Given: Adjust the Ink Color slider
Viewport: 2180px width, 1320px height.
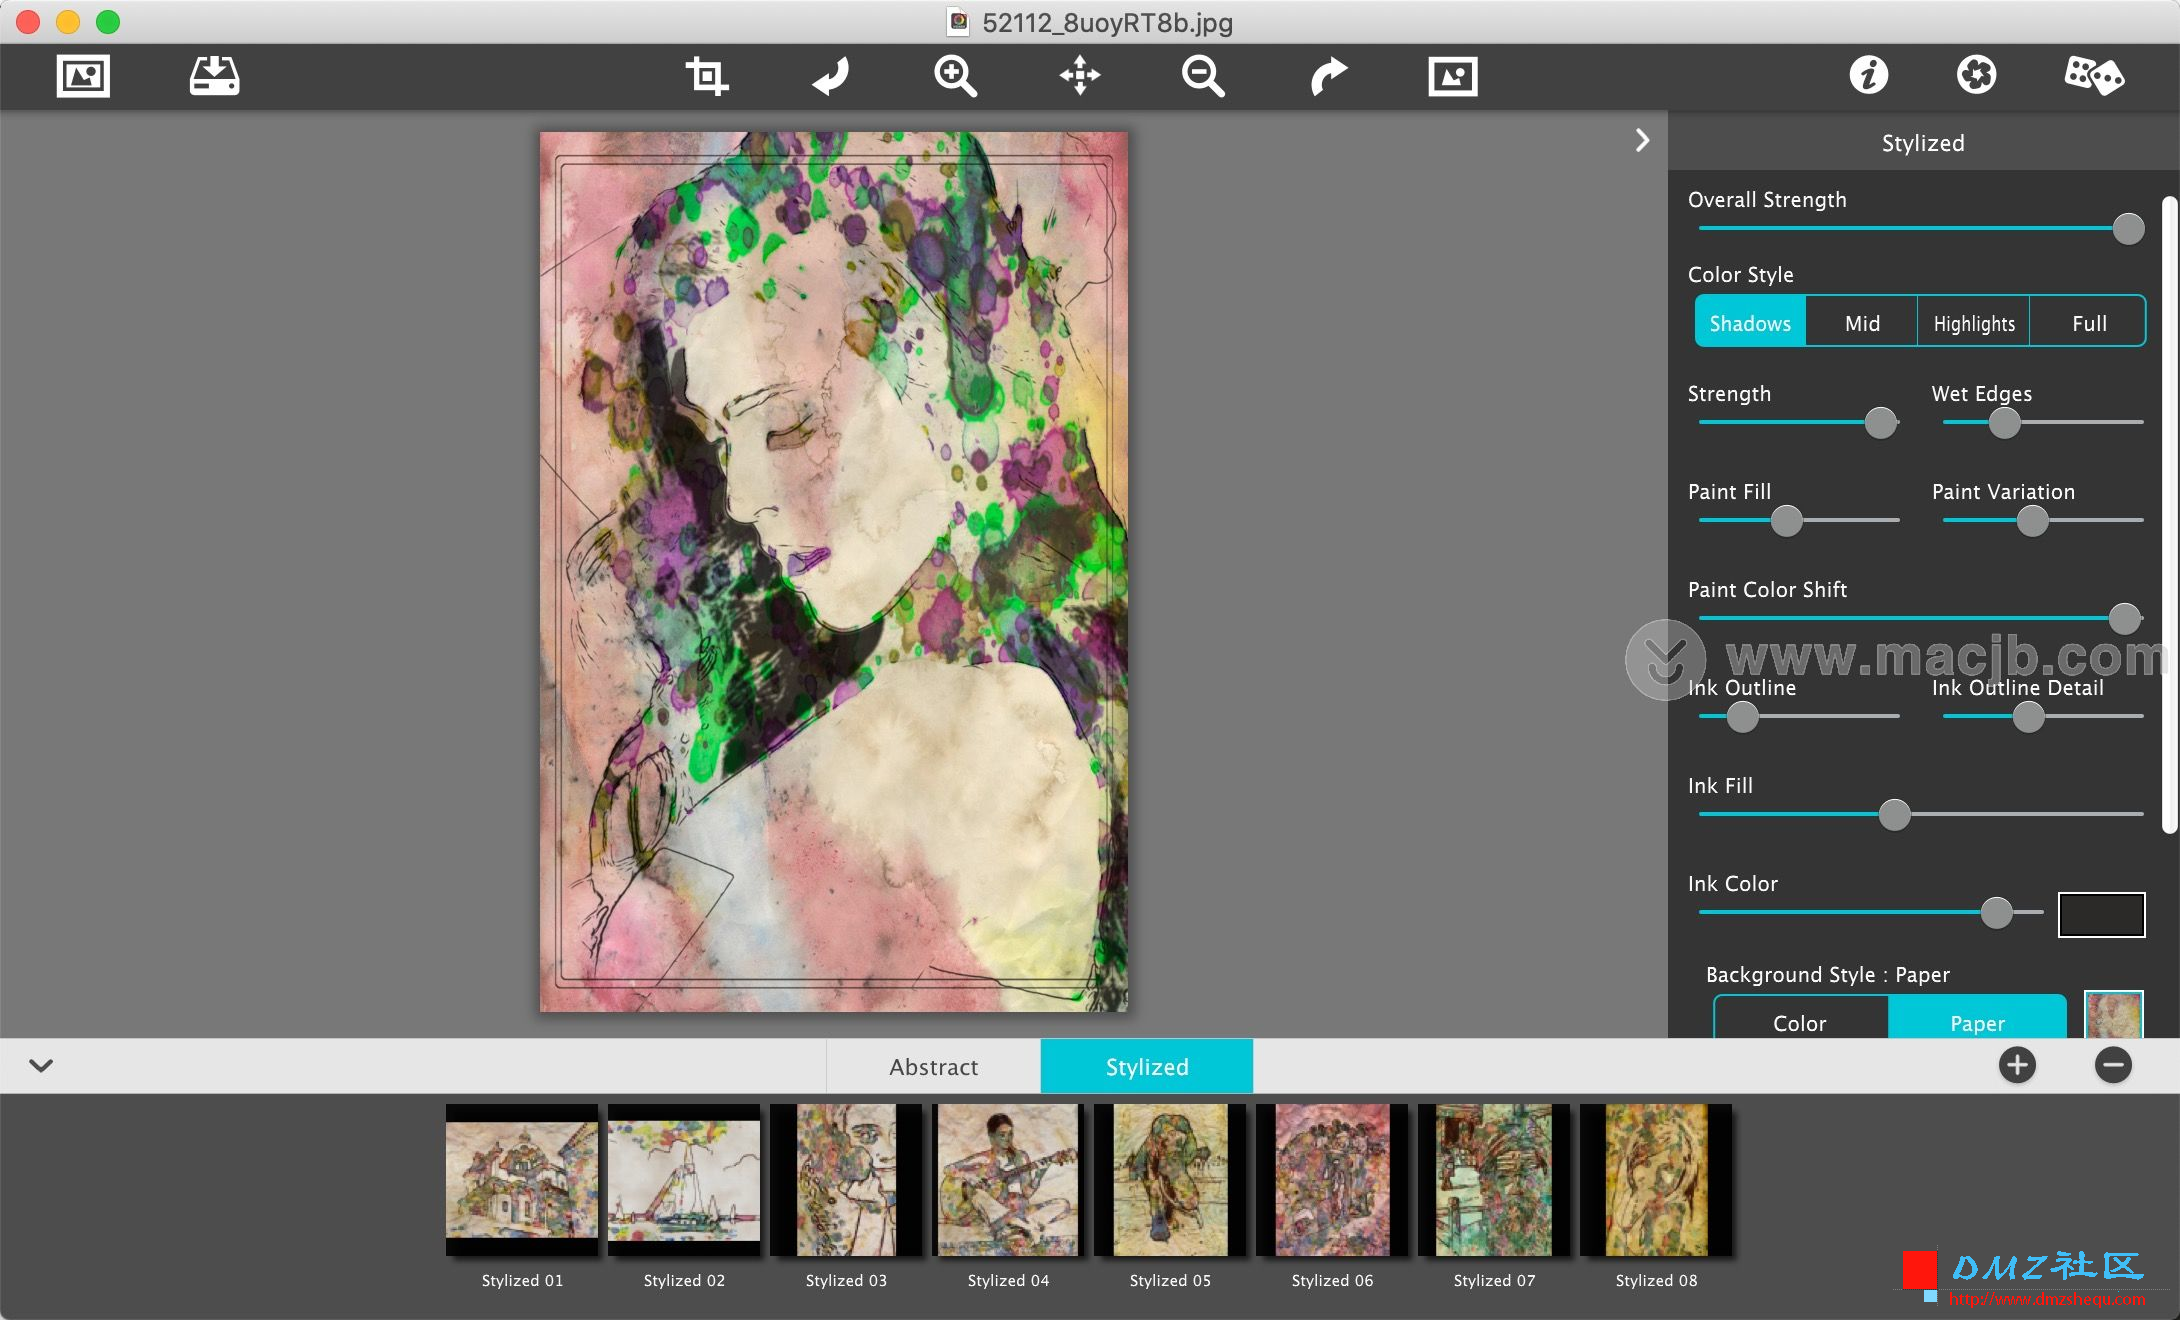Looking at the screenshot, I should 1996,912.
